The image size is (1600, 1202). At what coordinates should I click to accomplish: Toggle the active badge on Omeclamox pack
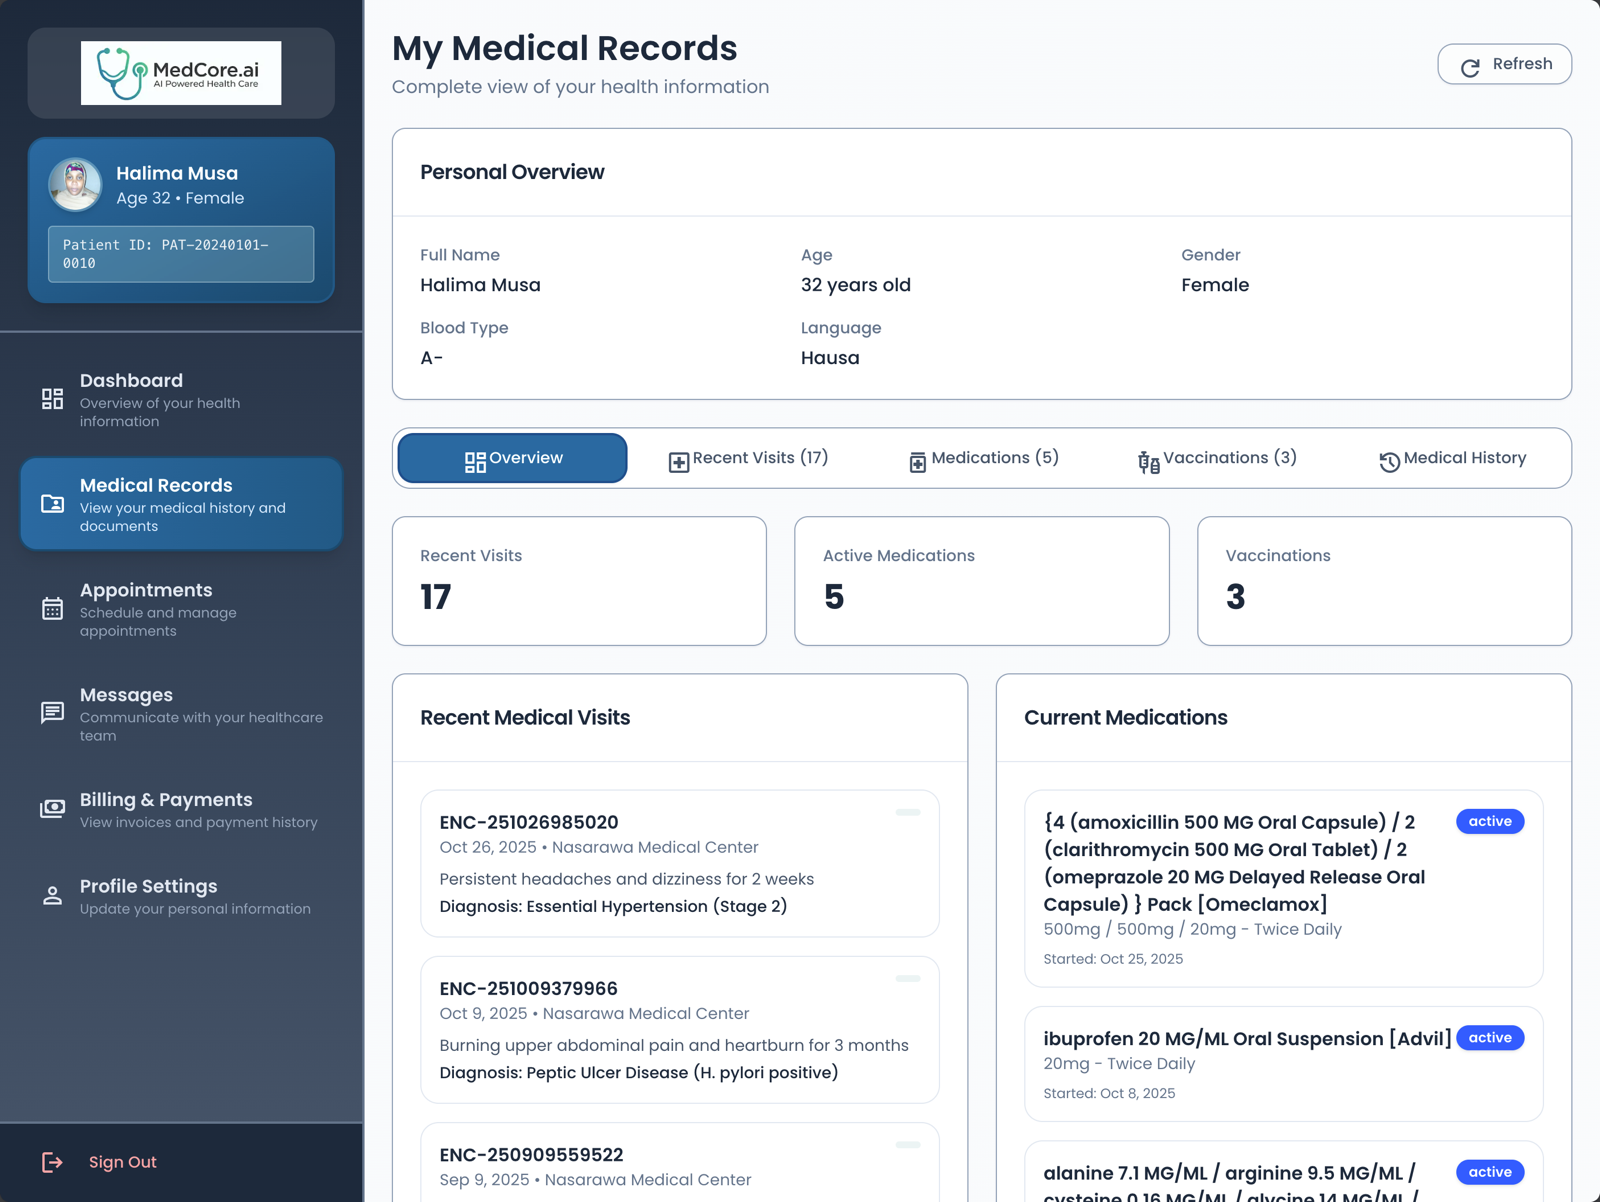[1489, 821]
